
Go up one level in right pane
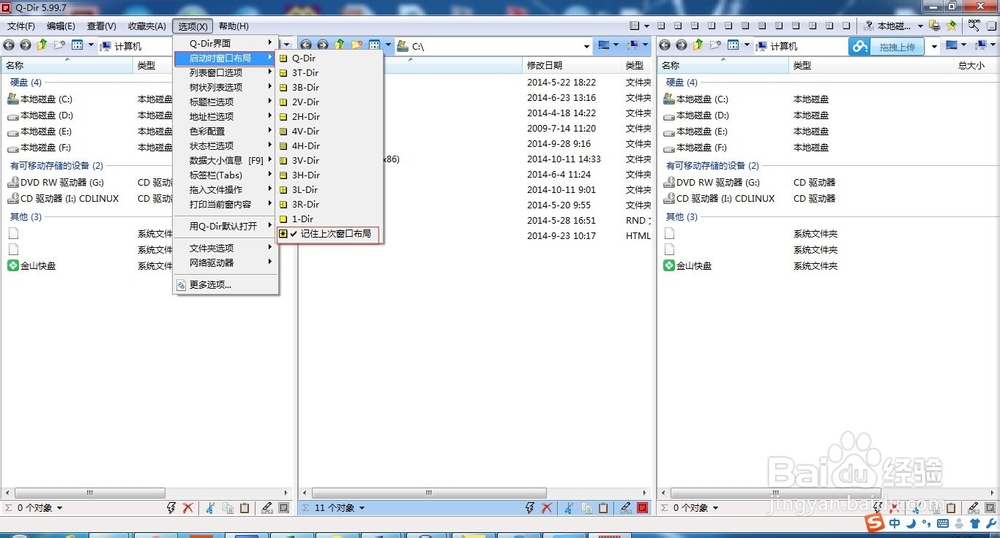pyautogui.click(x=698, y=45)
